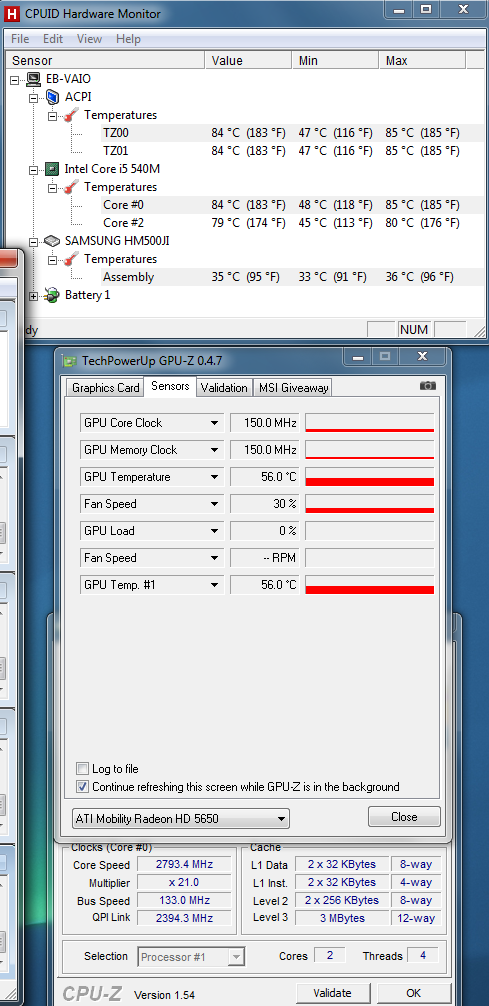Click the red H icon in HWMonitor title bar
The image size is (489, 1006).
point(12,13)
